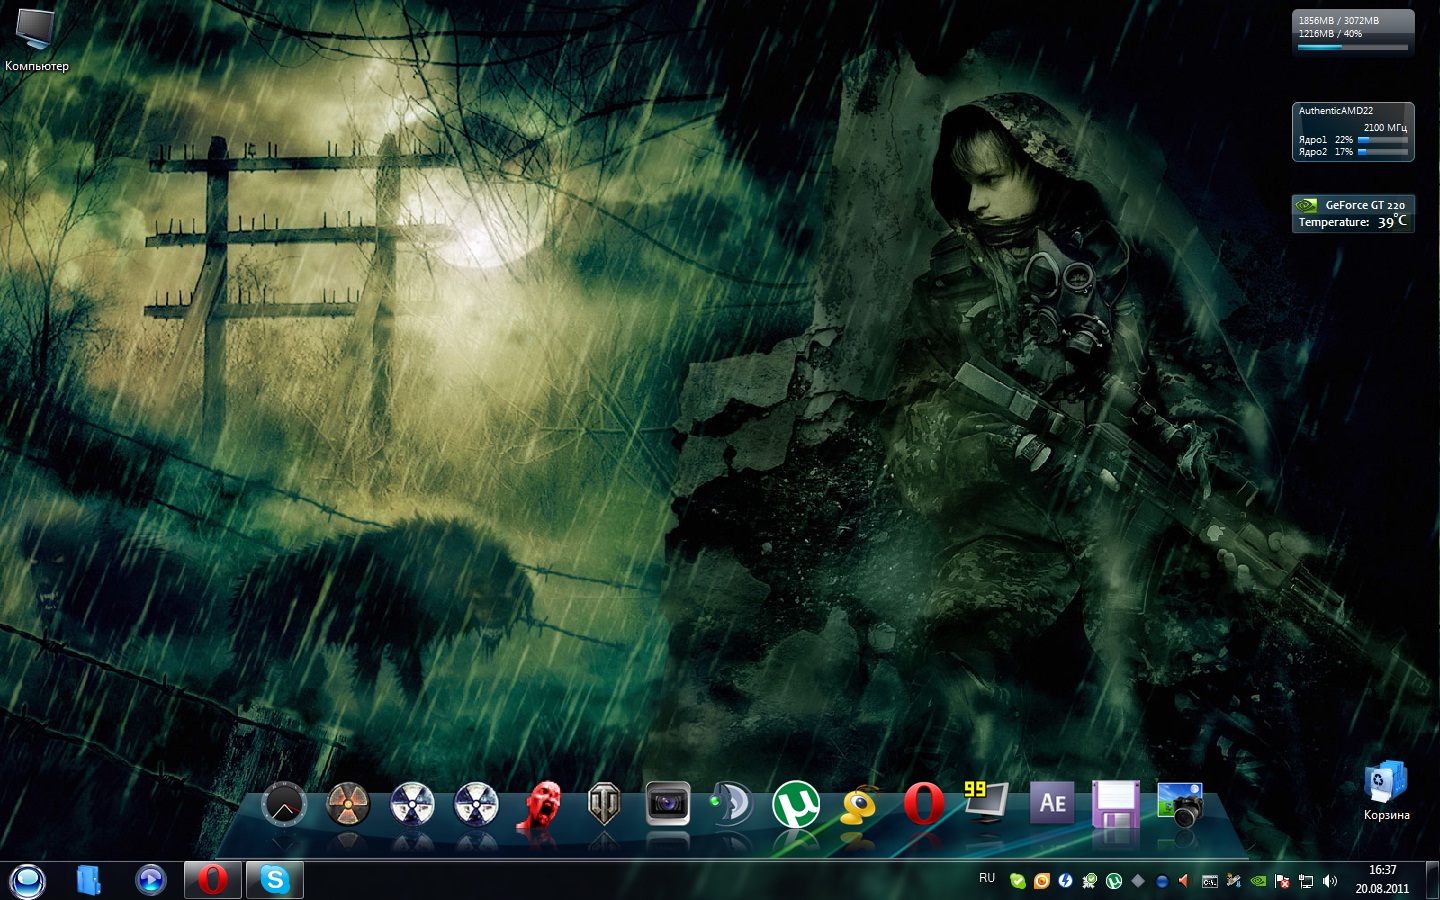Click the green badge ribbon tray icon
Screen dimensions: 1440x900
coord(1089,881)
